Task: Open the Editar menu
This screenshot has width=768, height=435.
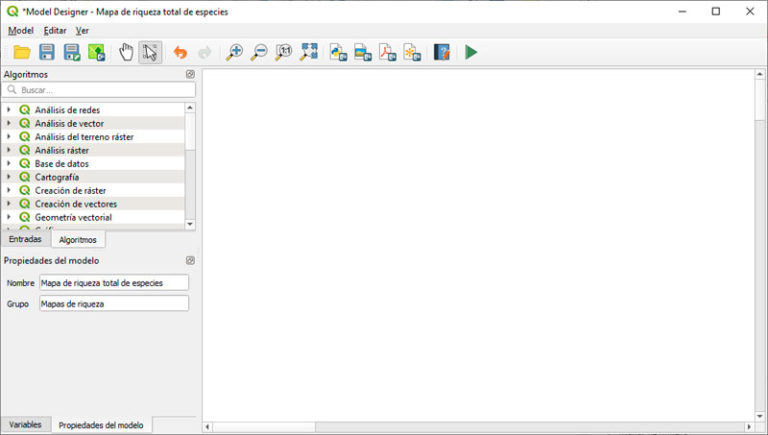Action: click(55, 30)
